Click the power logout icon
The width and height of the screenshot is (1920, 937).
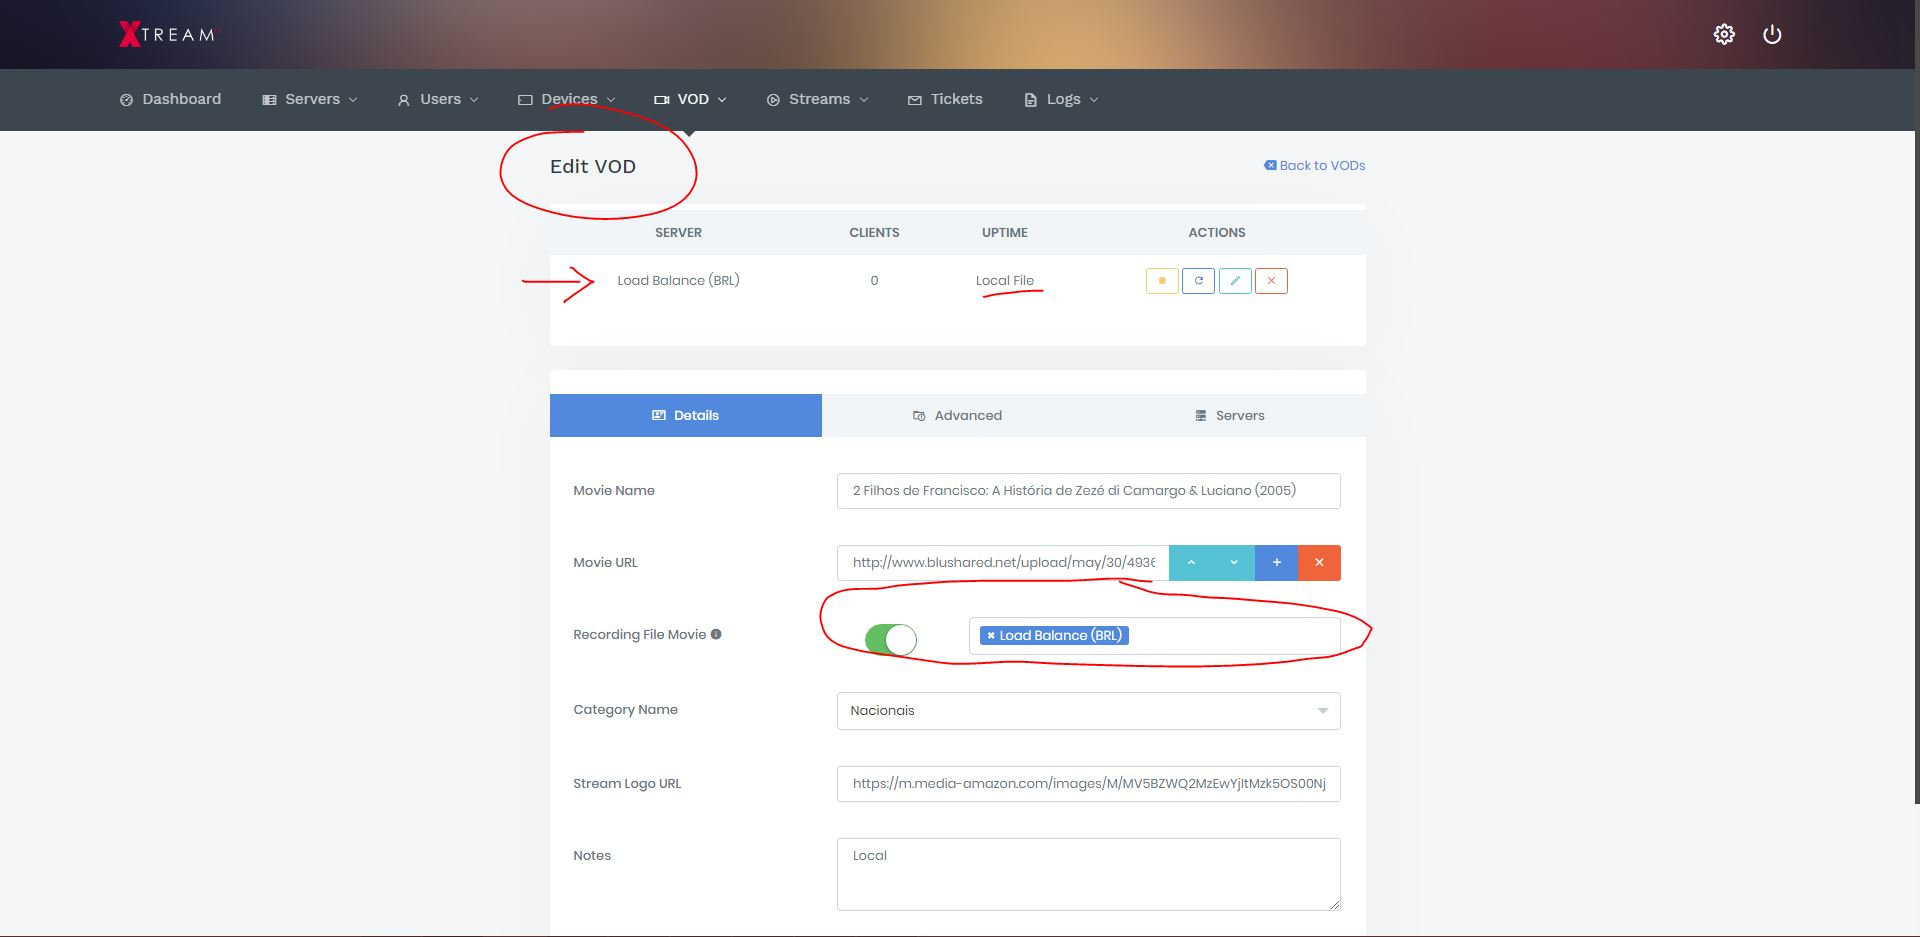(1772, 35)
